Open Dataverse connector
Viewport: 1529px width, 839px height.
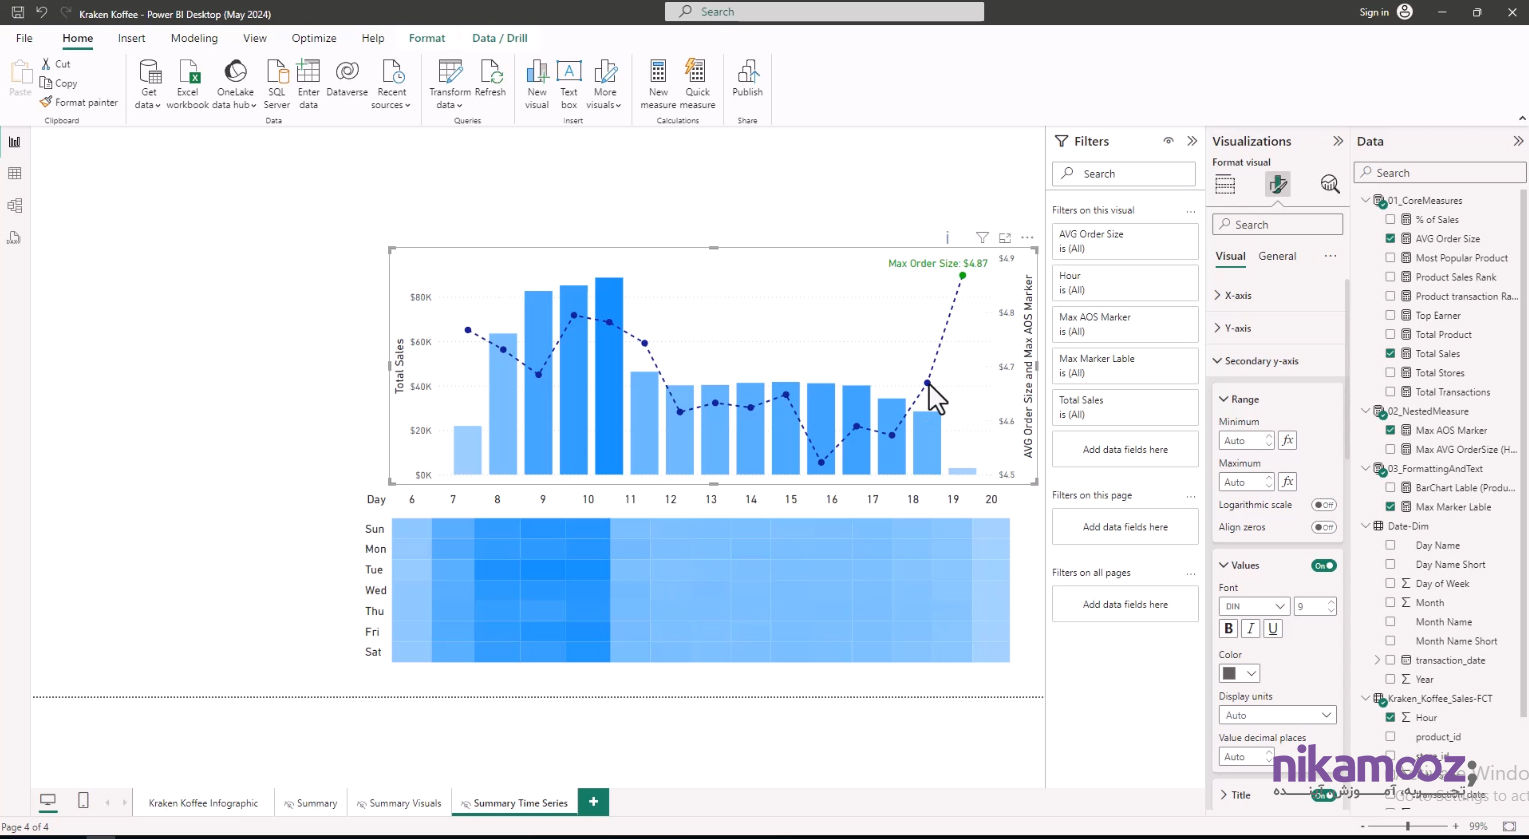(347, 79)
